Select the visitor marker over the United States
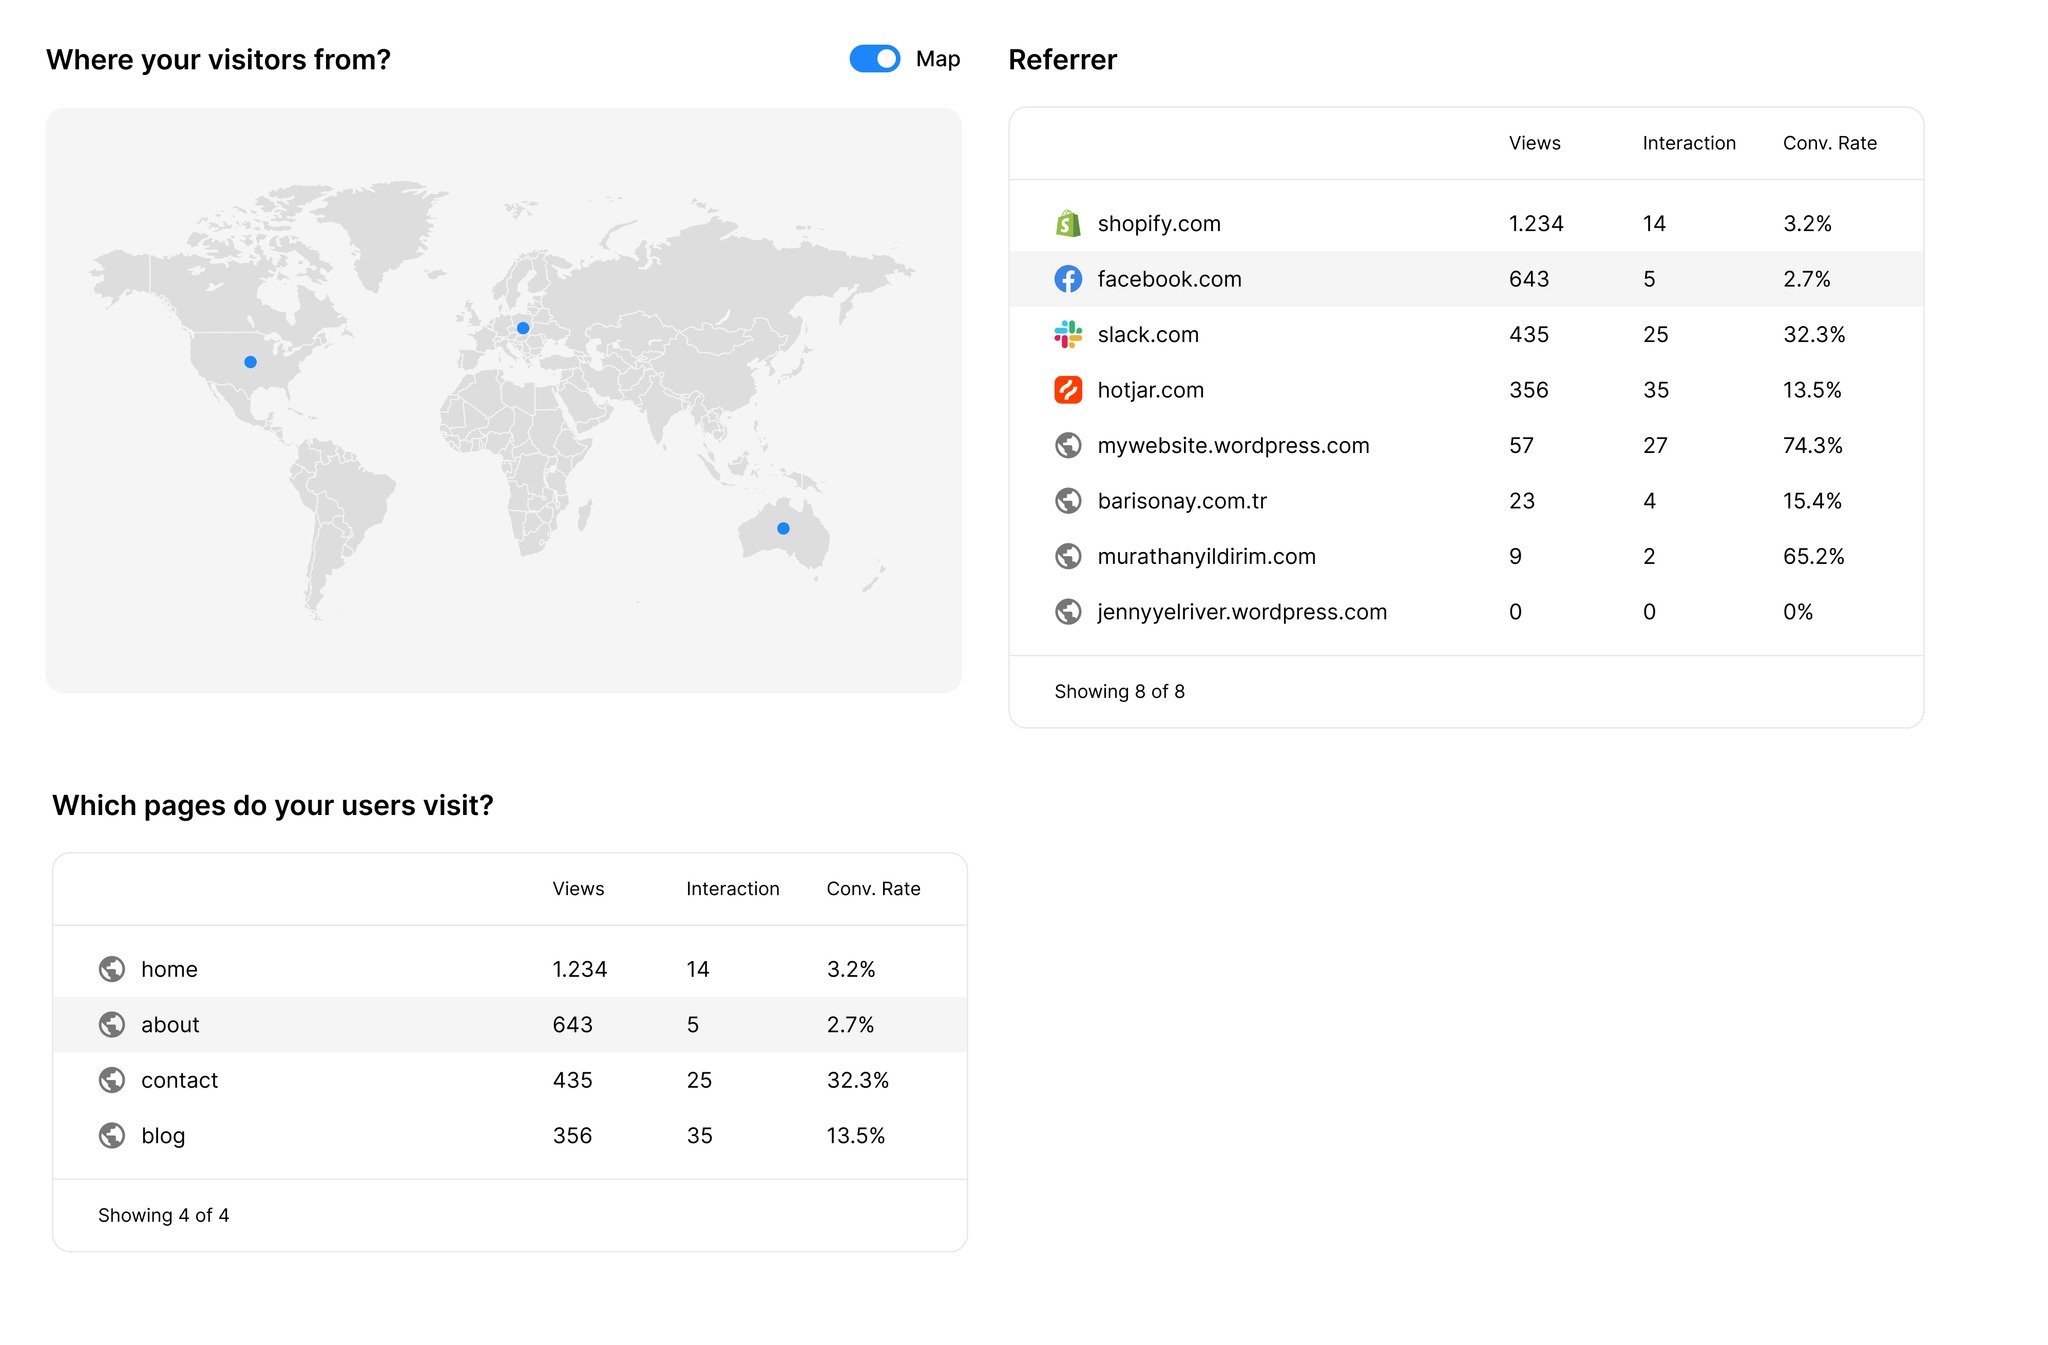This screenshot has height=1345, width=2048. coord(250,362)
